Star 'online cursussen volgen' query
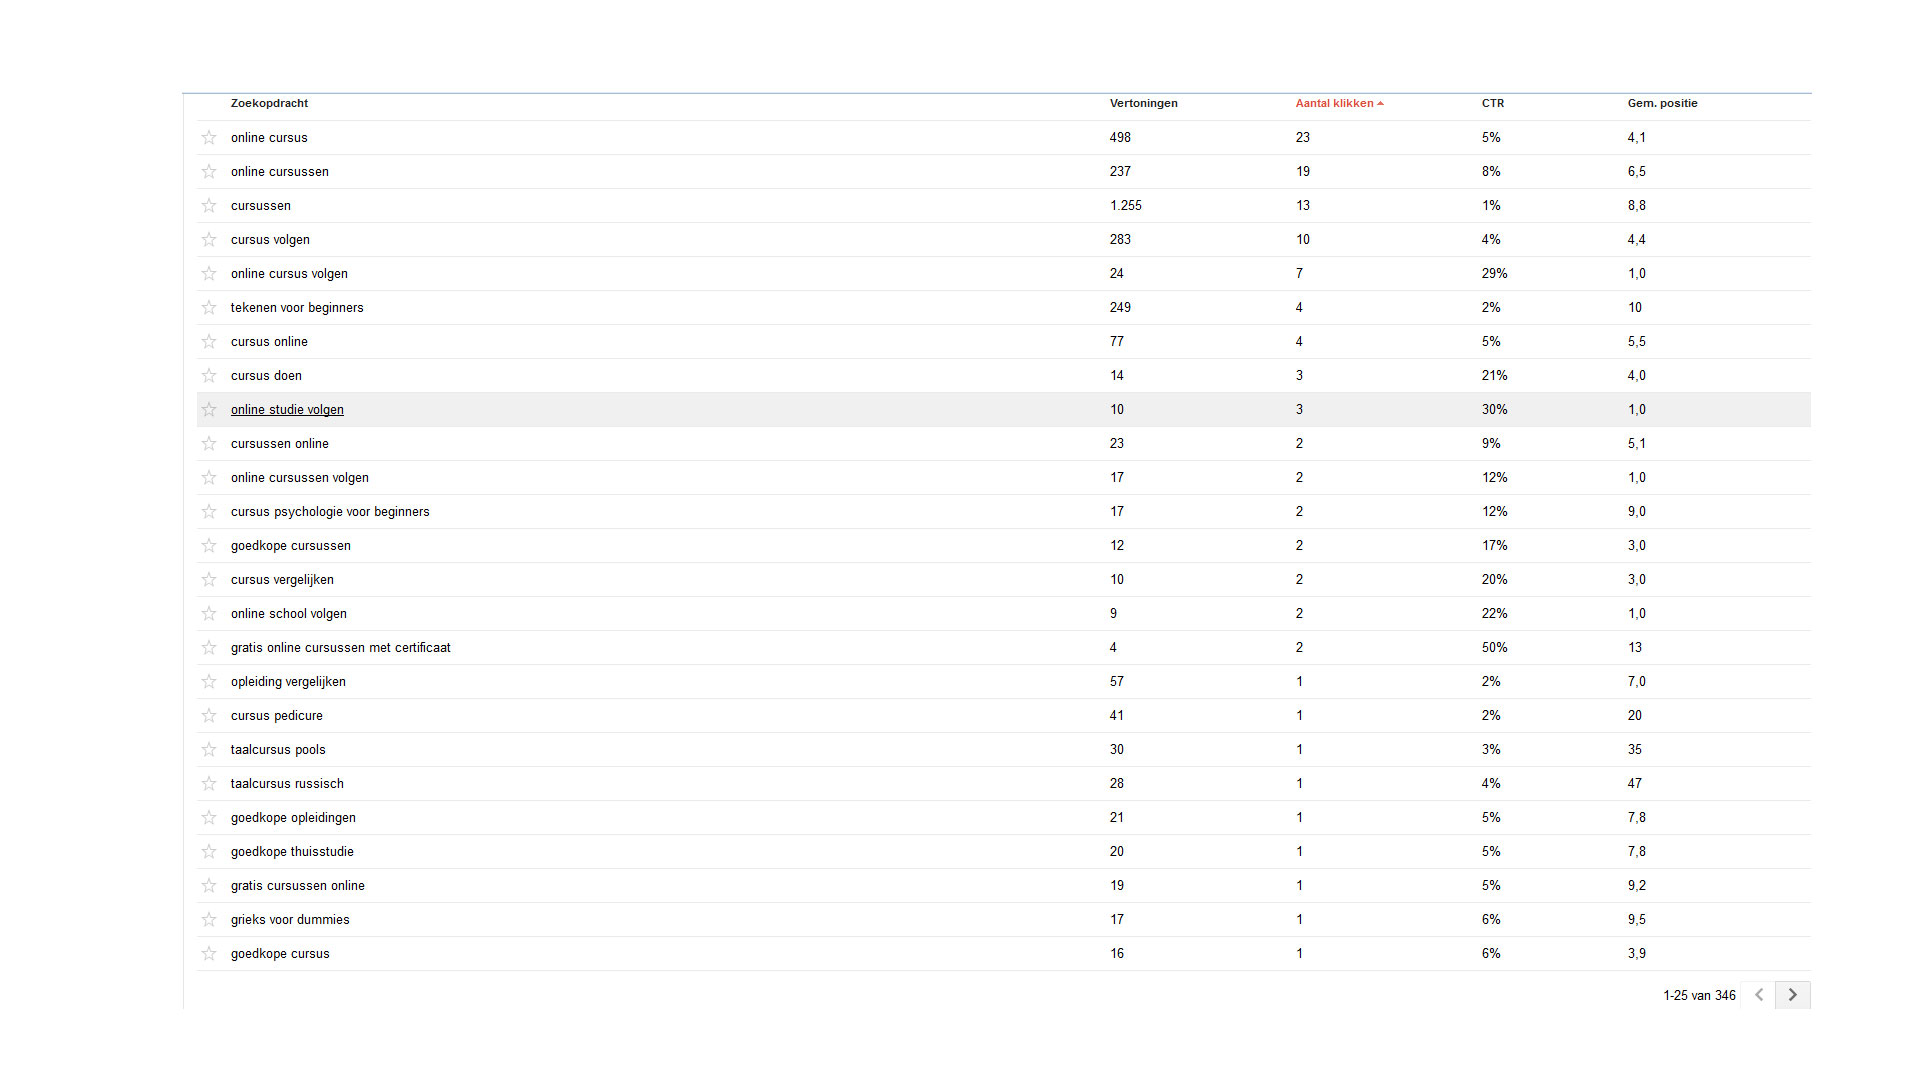This screenshot has height=1080, width=1920. [209, 478]
